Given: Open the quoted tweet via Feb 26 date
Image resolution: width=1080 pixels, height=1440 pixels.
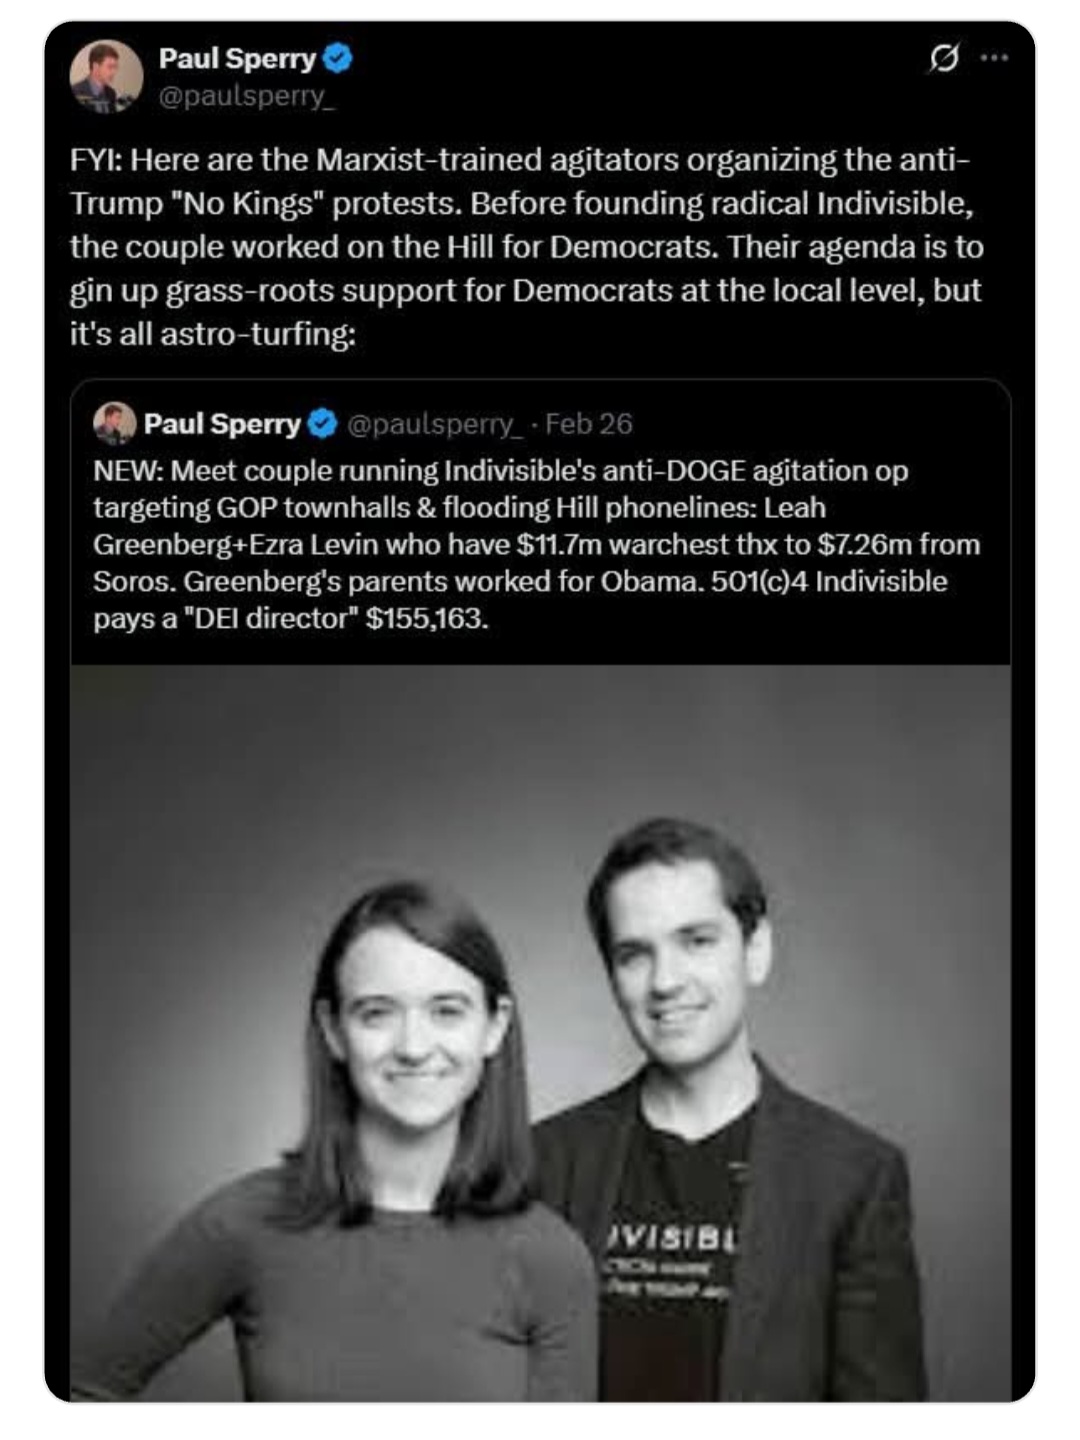Looking at the screenshot, I should 589,424.
